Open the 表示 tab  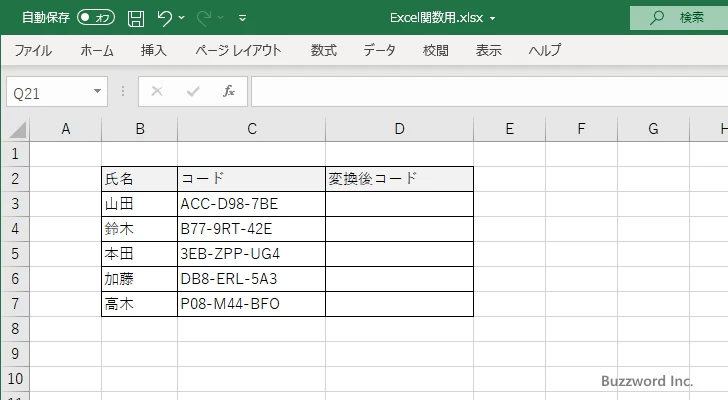[488, 50]
